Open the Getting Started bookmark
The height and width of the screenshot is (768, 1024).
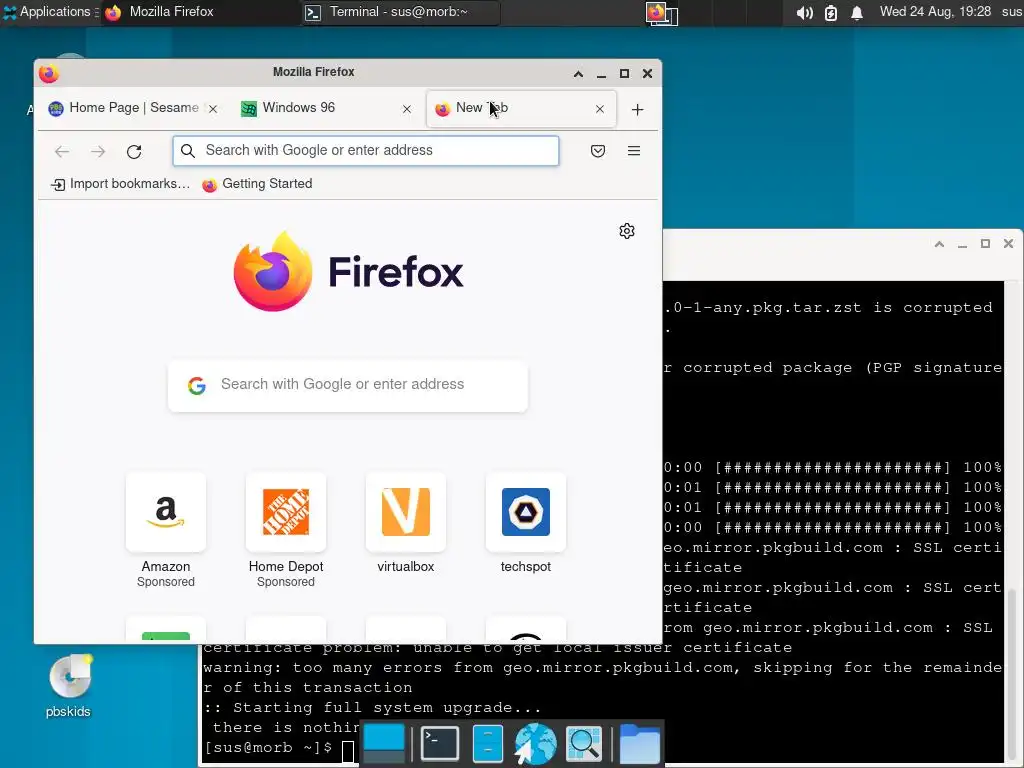257,184
